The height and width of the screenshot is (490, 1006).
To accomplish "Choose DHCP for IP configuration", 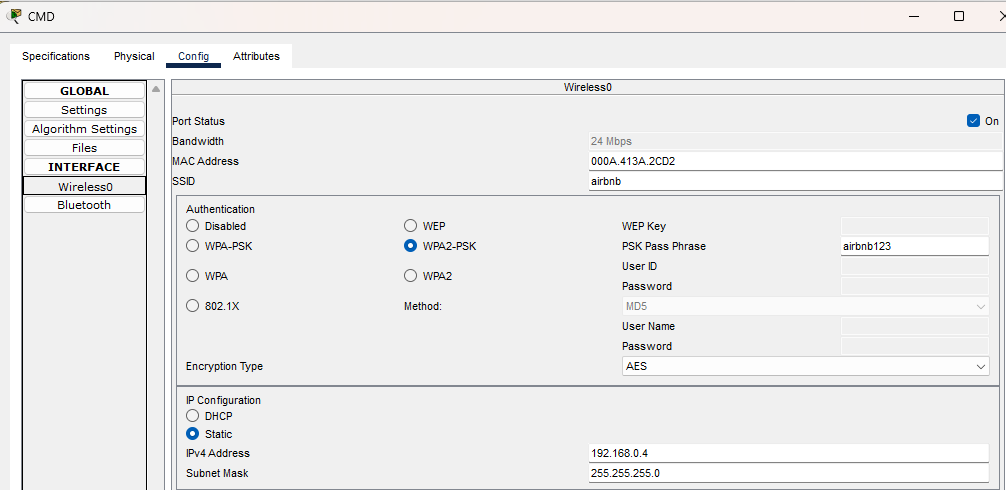I will click(193, 416).
